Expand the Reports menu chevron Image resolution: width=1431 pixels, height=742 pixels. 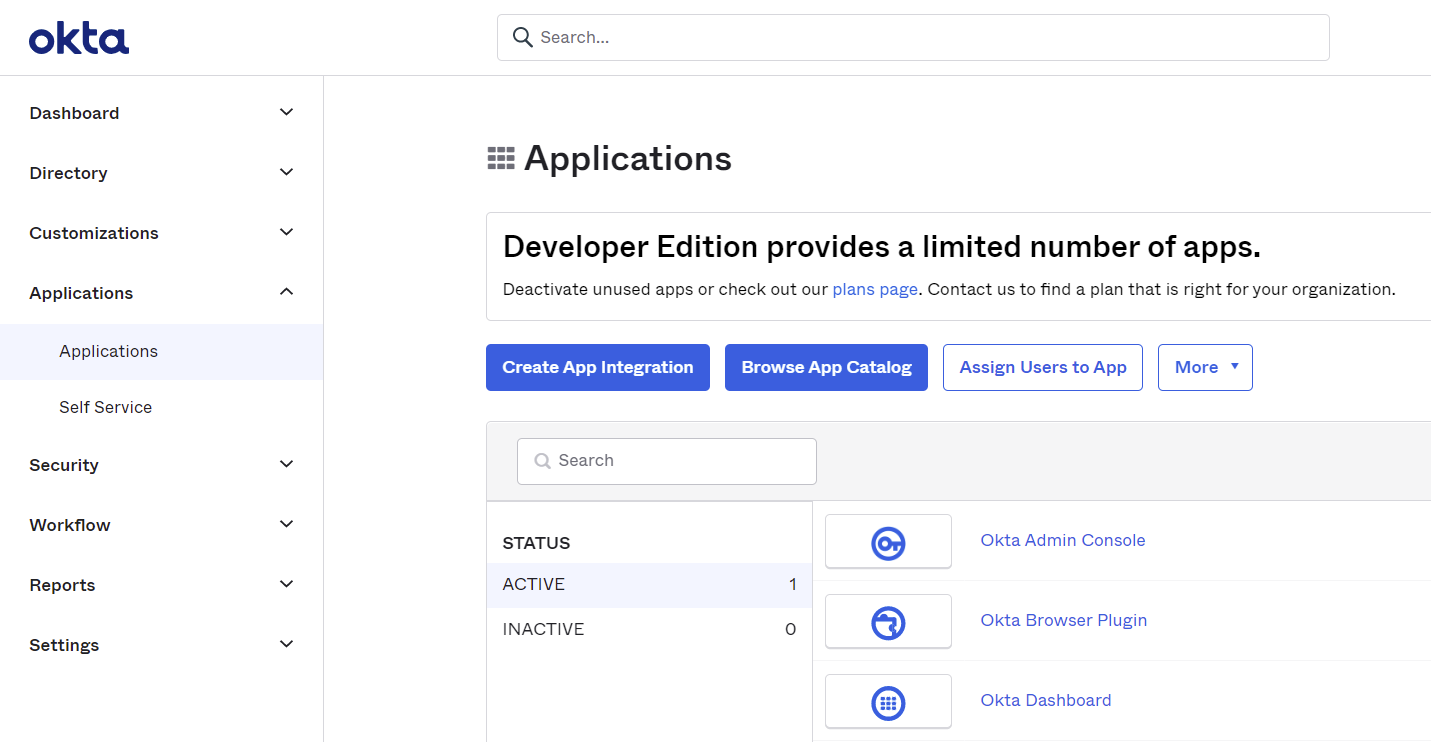287,584
